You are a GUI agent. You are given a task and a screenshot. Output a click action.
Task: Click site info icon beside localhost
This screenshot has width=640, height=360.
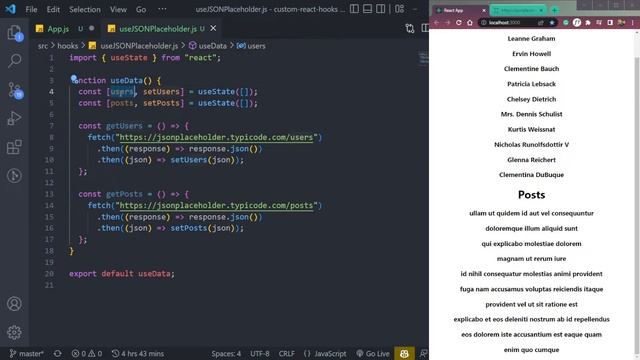(484, 23)
